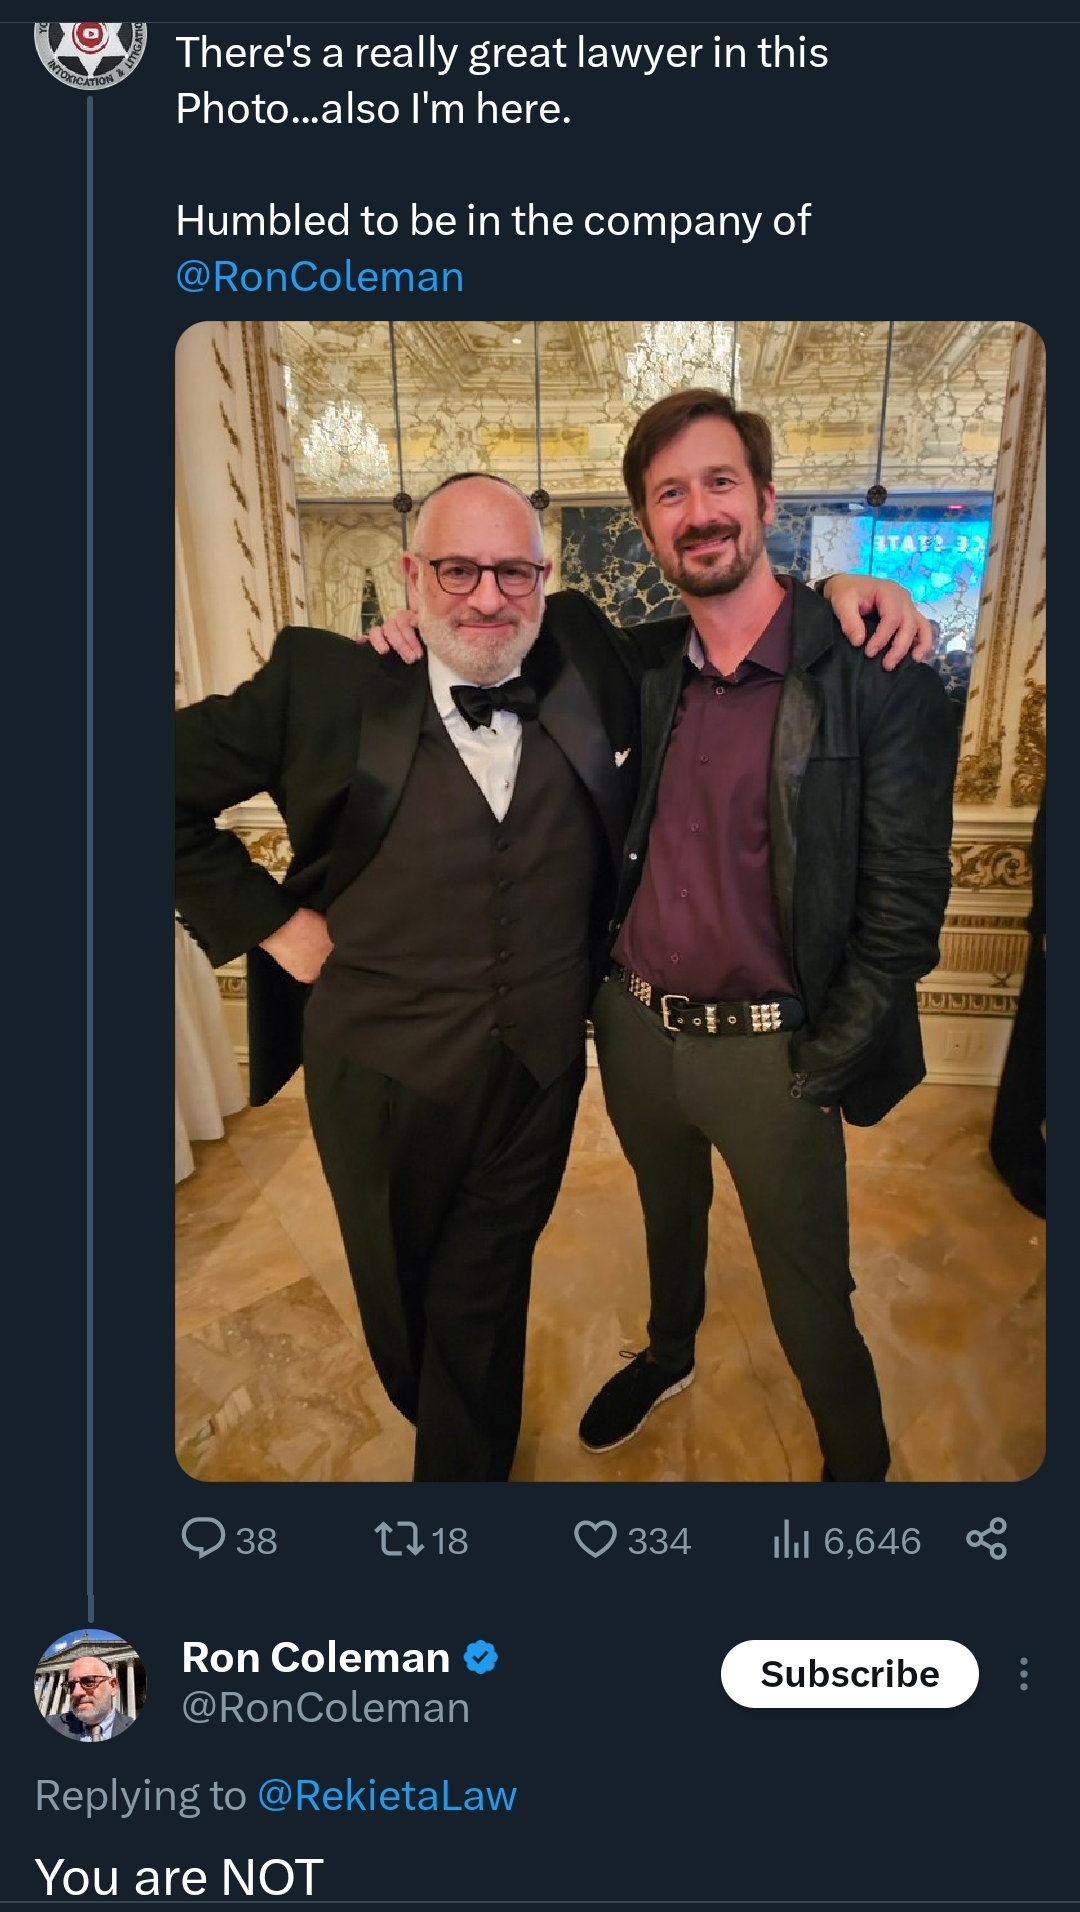
Task: Open the attached photo of two men
Action: 610,901
